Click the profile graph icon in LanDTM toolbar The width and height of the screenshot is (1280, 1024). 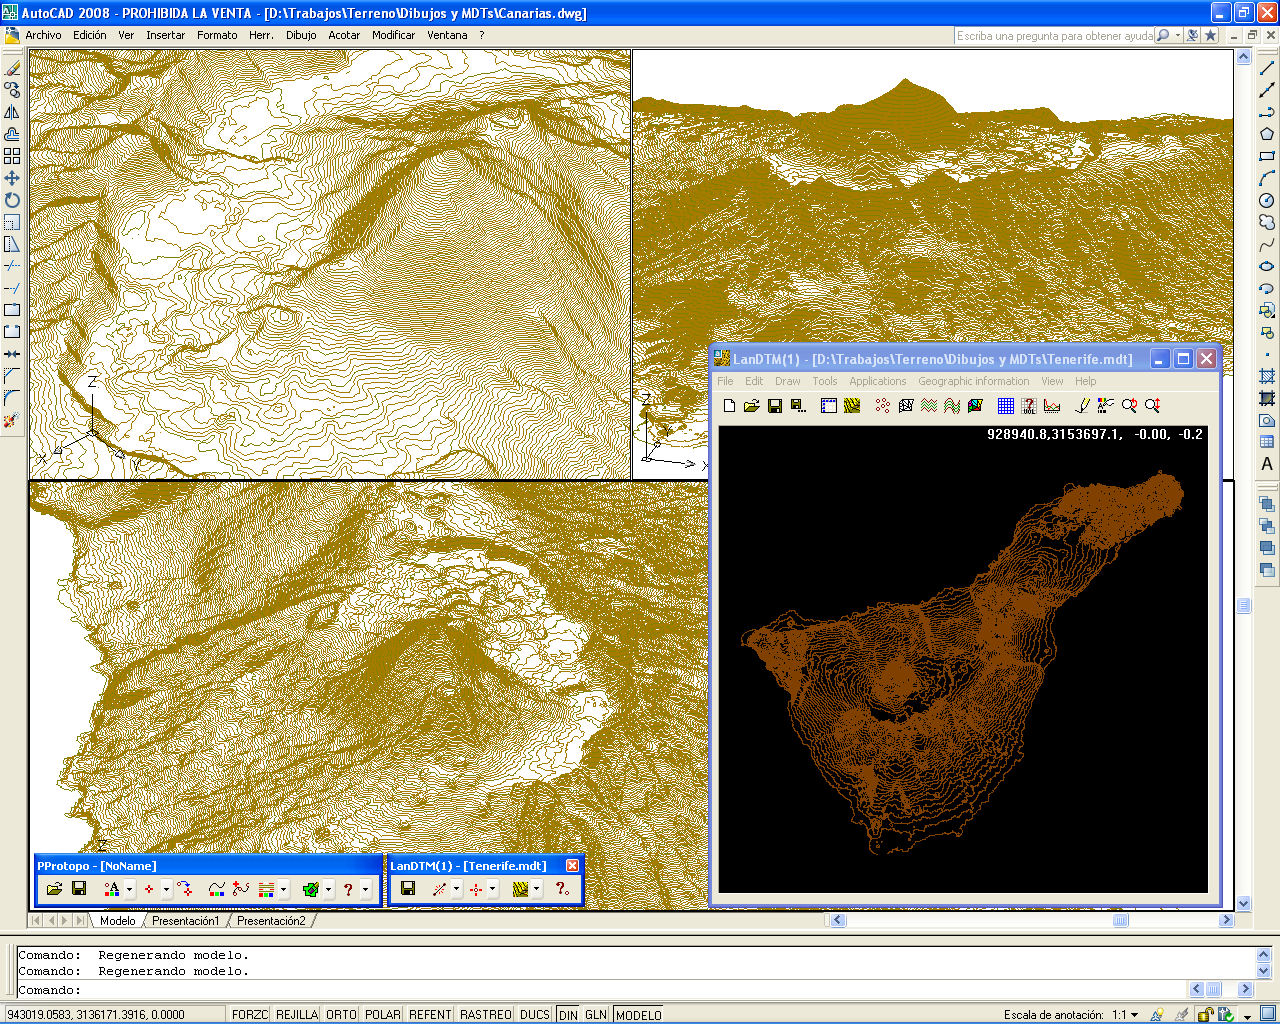1052,405
